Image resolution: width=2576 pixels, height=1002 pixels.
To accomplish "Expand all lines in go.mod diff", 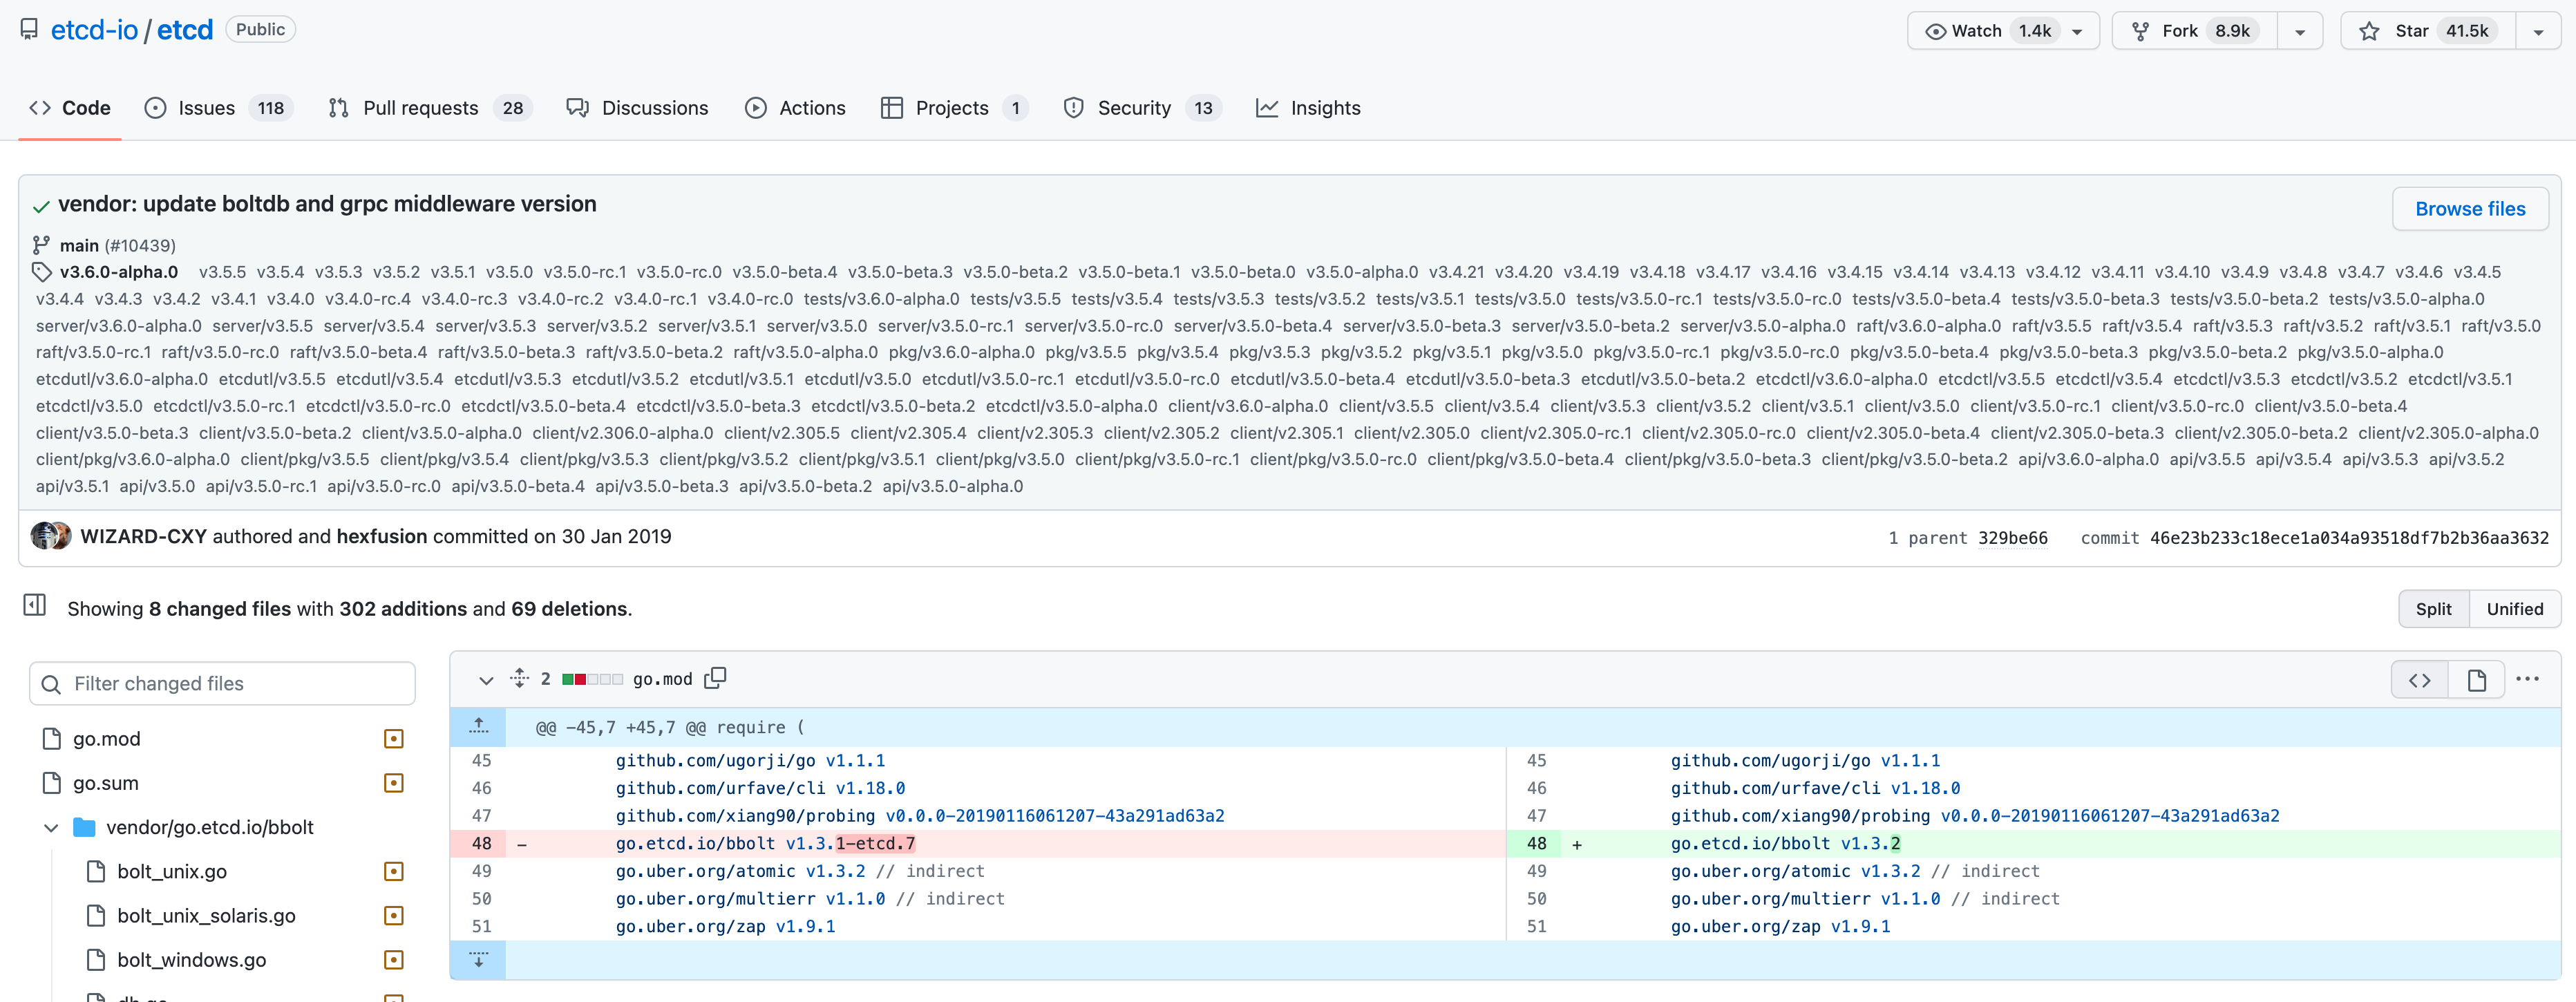I will (519, 678).
